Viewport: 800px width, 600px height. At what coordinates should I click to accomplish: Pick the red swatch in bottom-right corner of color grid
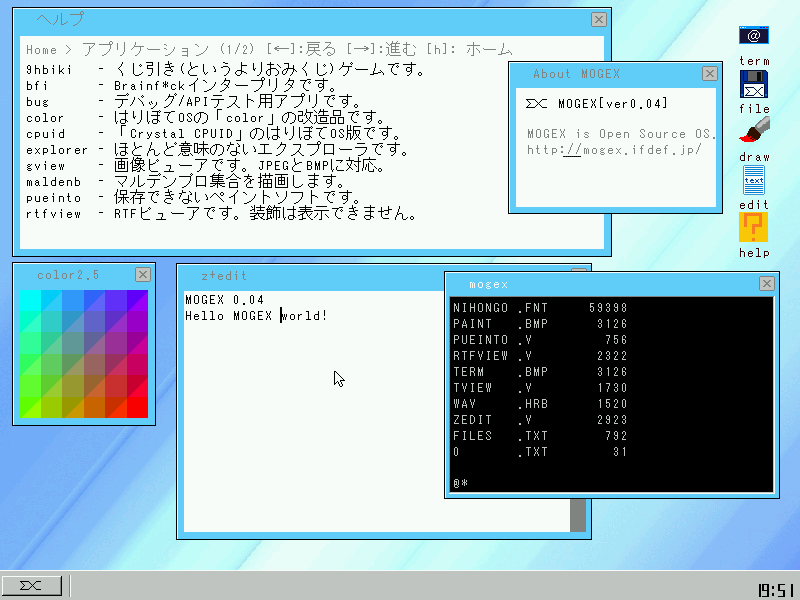tap(137, 407)
